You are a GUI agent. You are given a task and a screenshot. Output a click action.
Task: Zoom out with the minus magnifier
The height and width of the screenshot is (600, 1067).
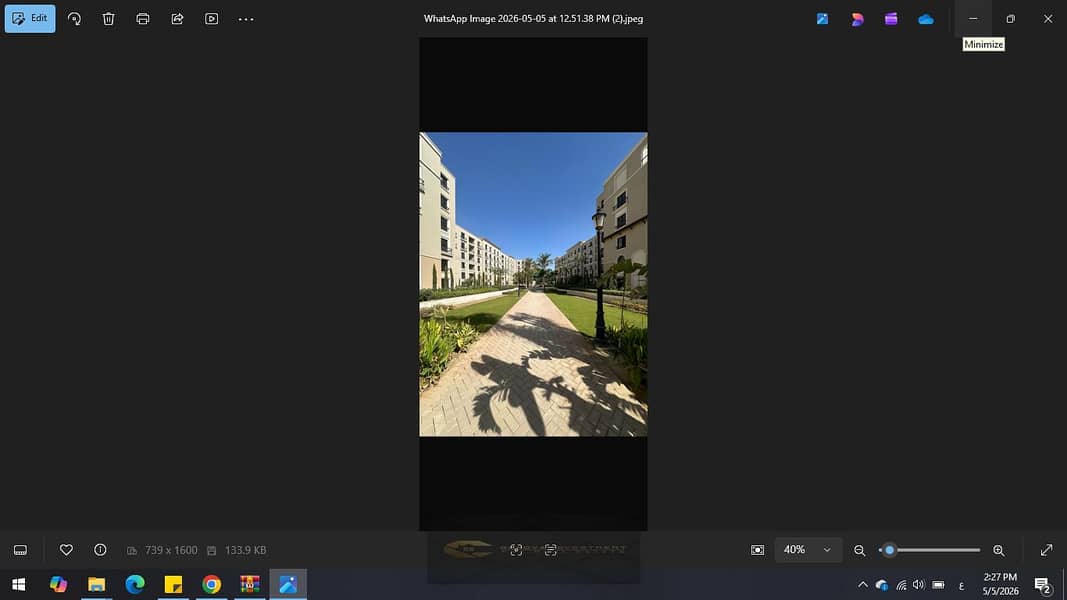[x=859, y=550]
